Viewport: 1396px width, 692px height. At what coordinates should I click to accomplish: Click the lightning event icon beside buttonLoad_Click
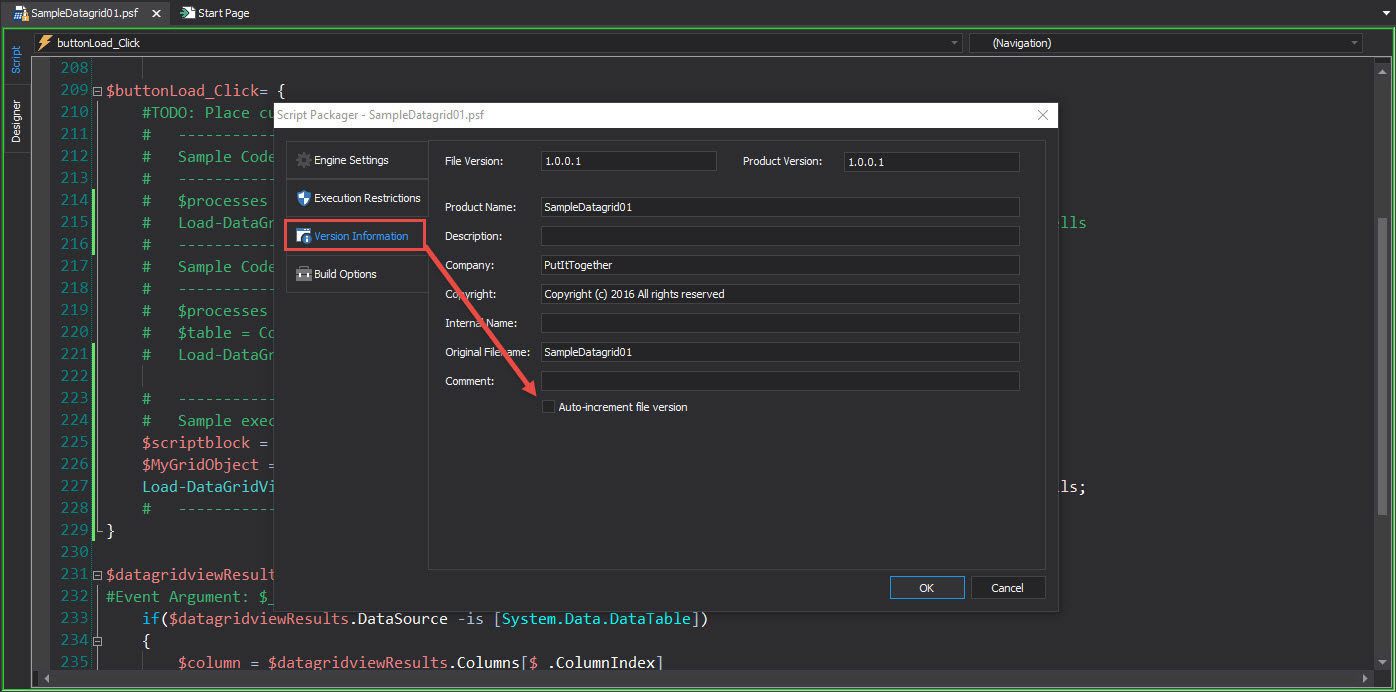45,43
